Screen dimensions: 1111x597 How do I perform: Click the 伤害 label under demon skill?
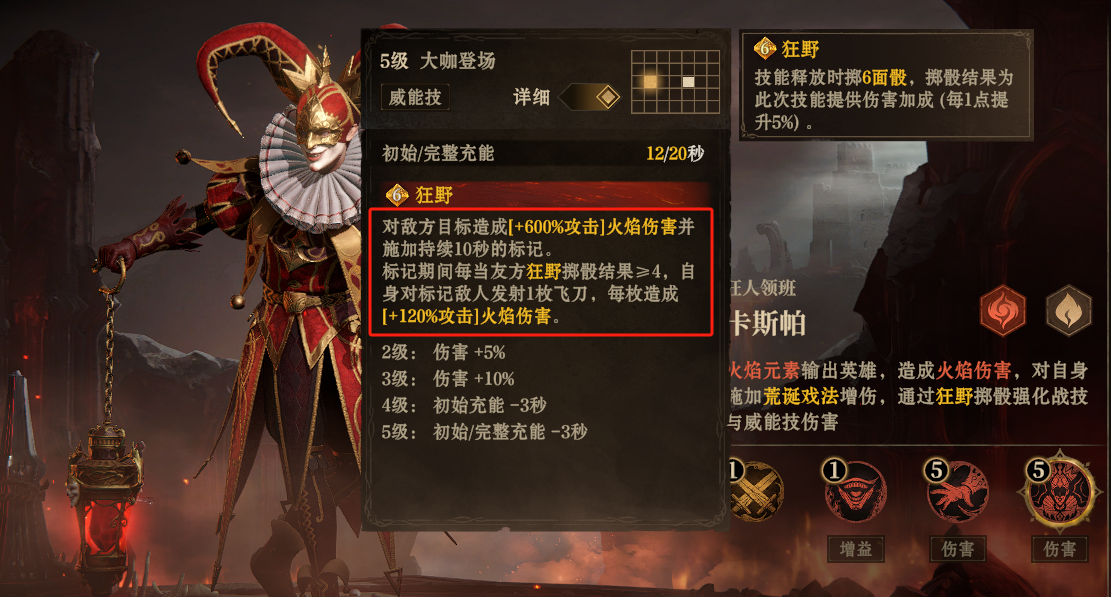[1059, 549]
